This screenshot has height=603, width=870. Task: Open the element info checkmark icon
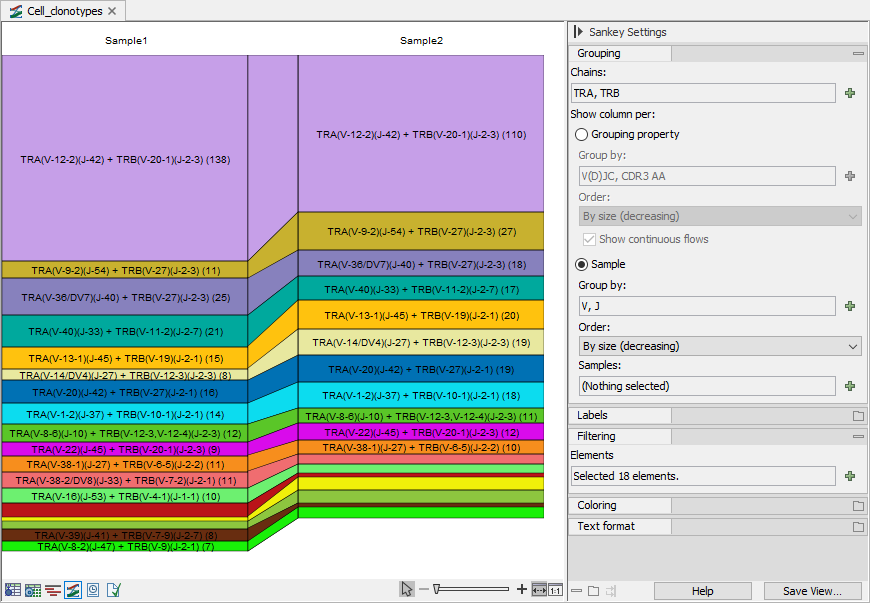pos(114,590)
